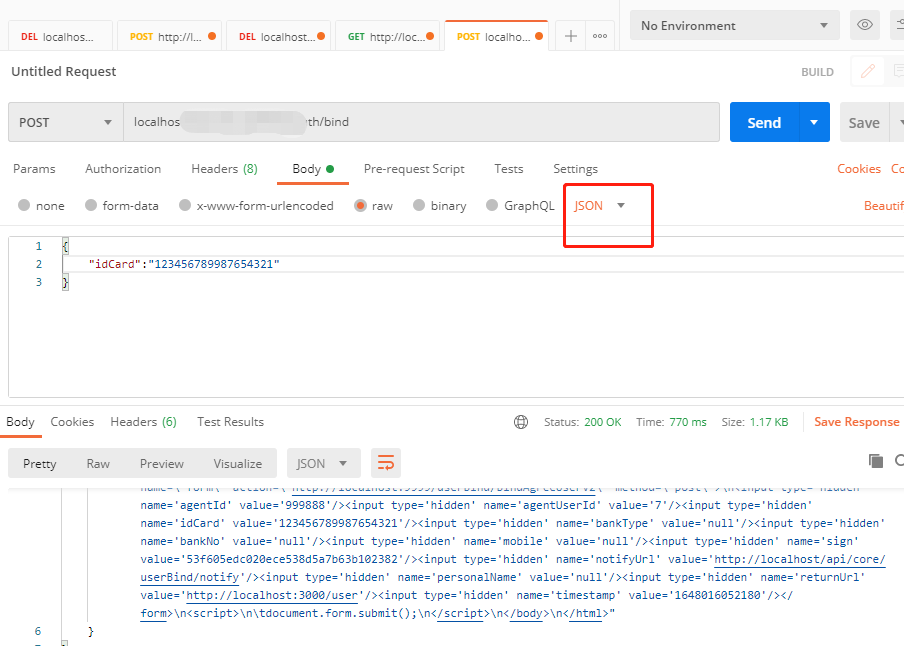
Task: Open the POST method dropdown
Action: click(x=65, y=121)
